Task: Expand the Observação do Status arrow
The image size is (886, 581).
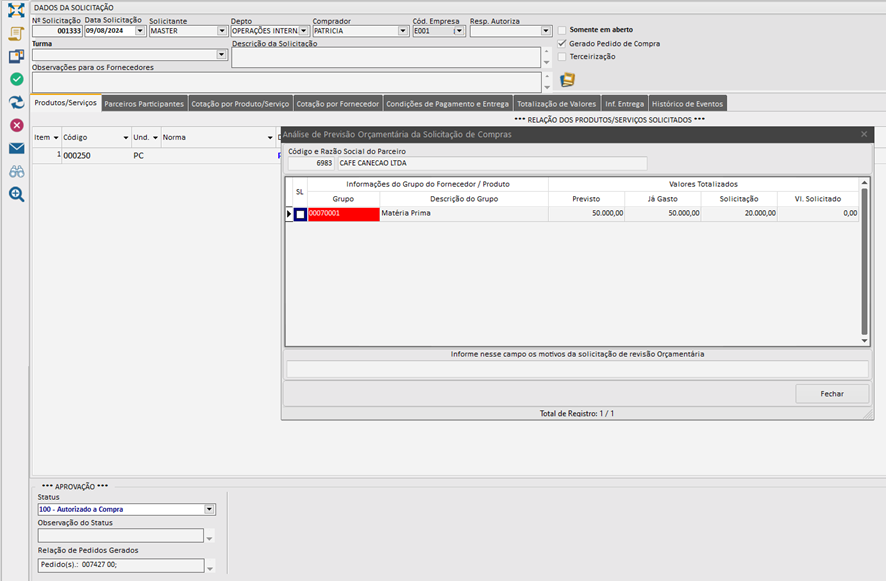Action: (210, 537)
